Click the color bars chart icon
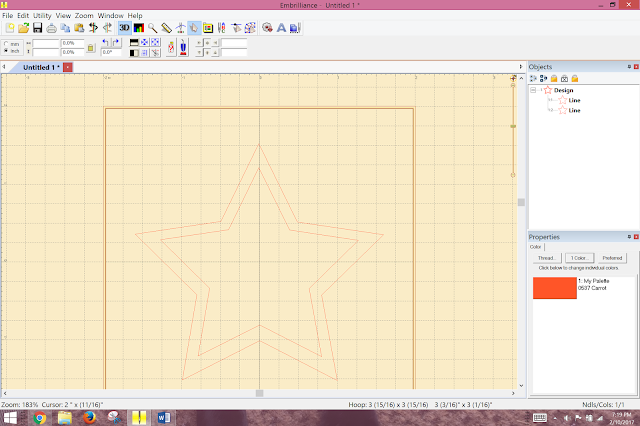Screen dimensions: 640x426 point(139,28)
